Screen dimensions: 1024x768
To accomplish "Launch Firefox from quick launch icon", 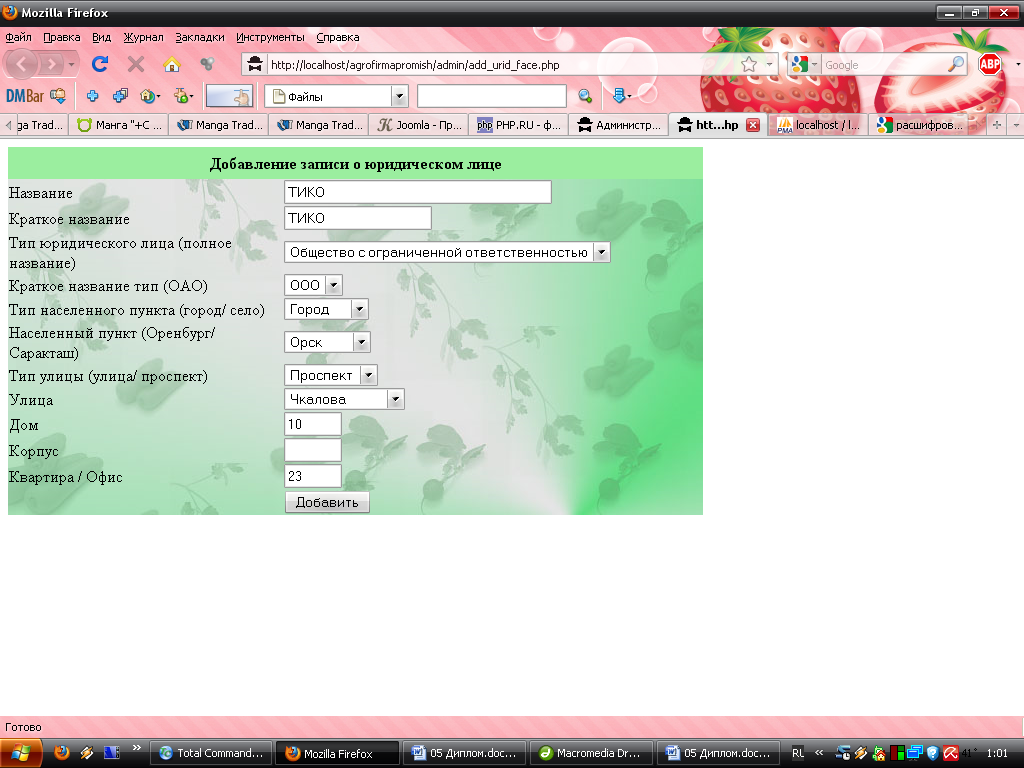I will pyautogui.click(x=61, y=752).
